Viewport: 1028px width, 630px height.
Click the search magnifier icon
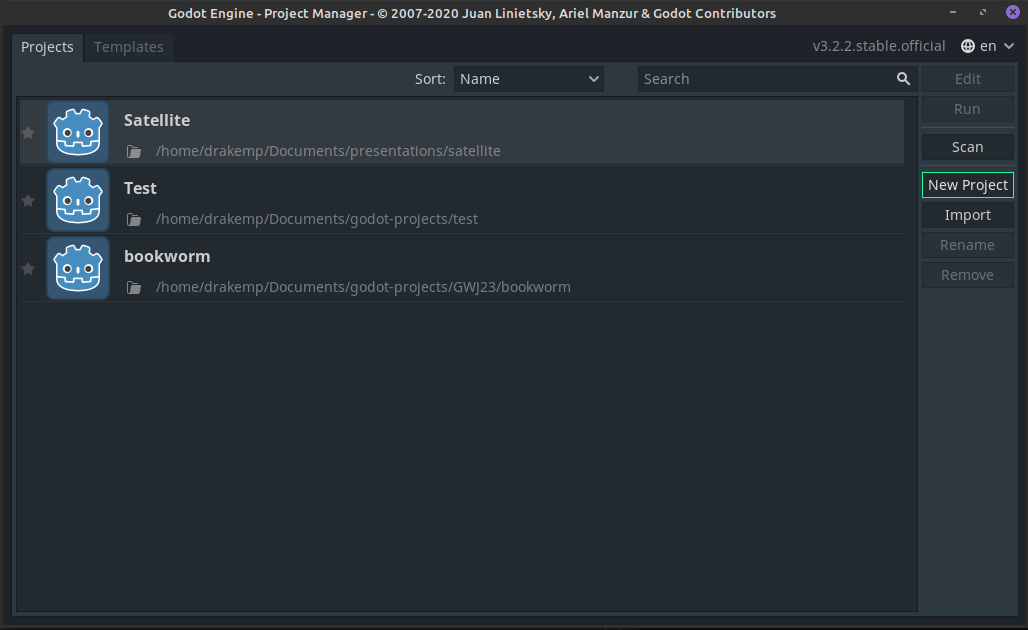[903, 79]
